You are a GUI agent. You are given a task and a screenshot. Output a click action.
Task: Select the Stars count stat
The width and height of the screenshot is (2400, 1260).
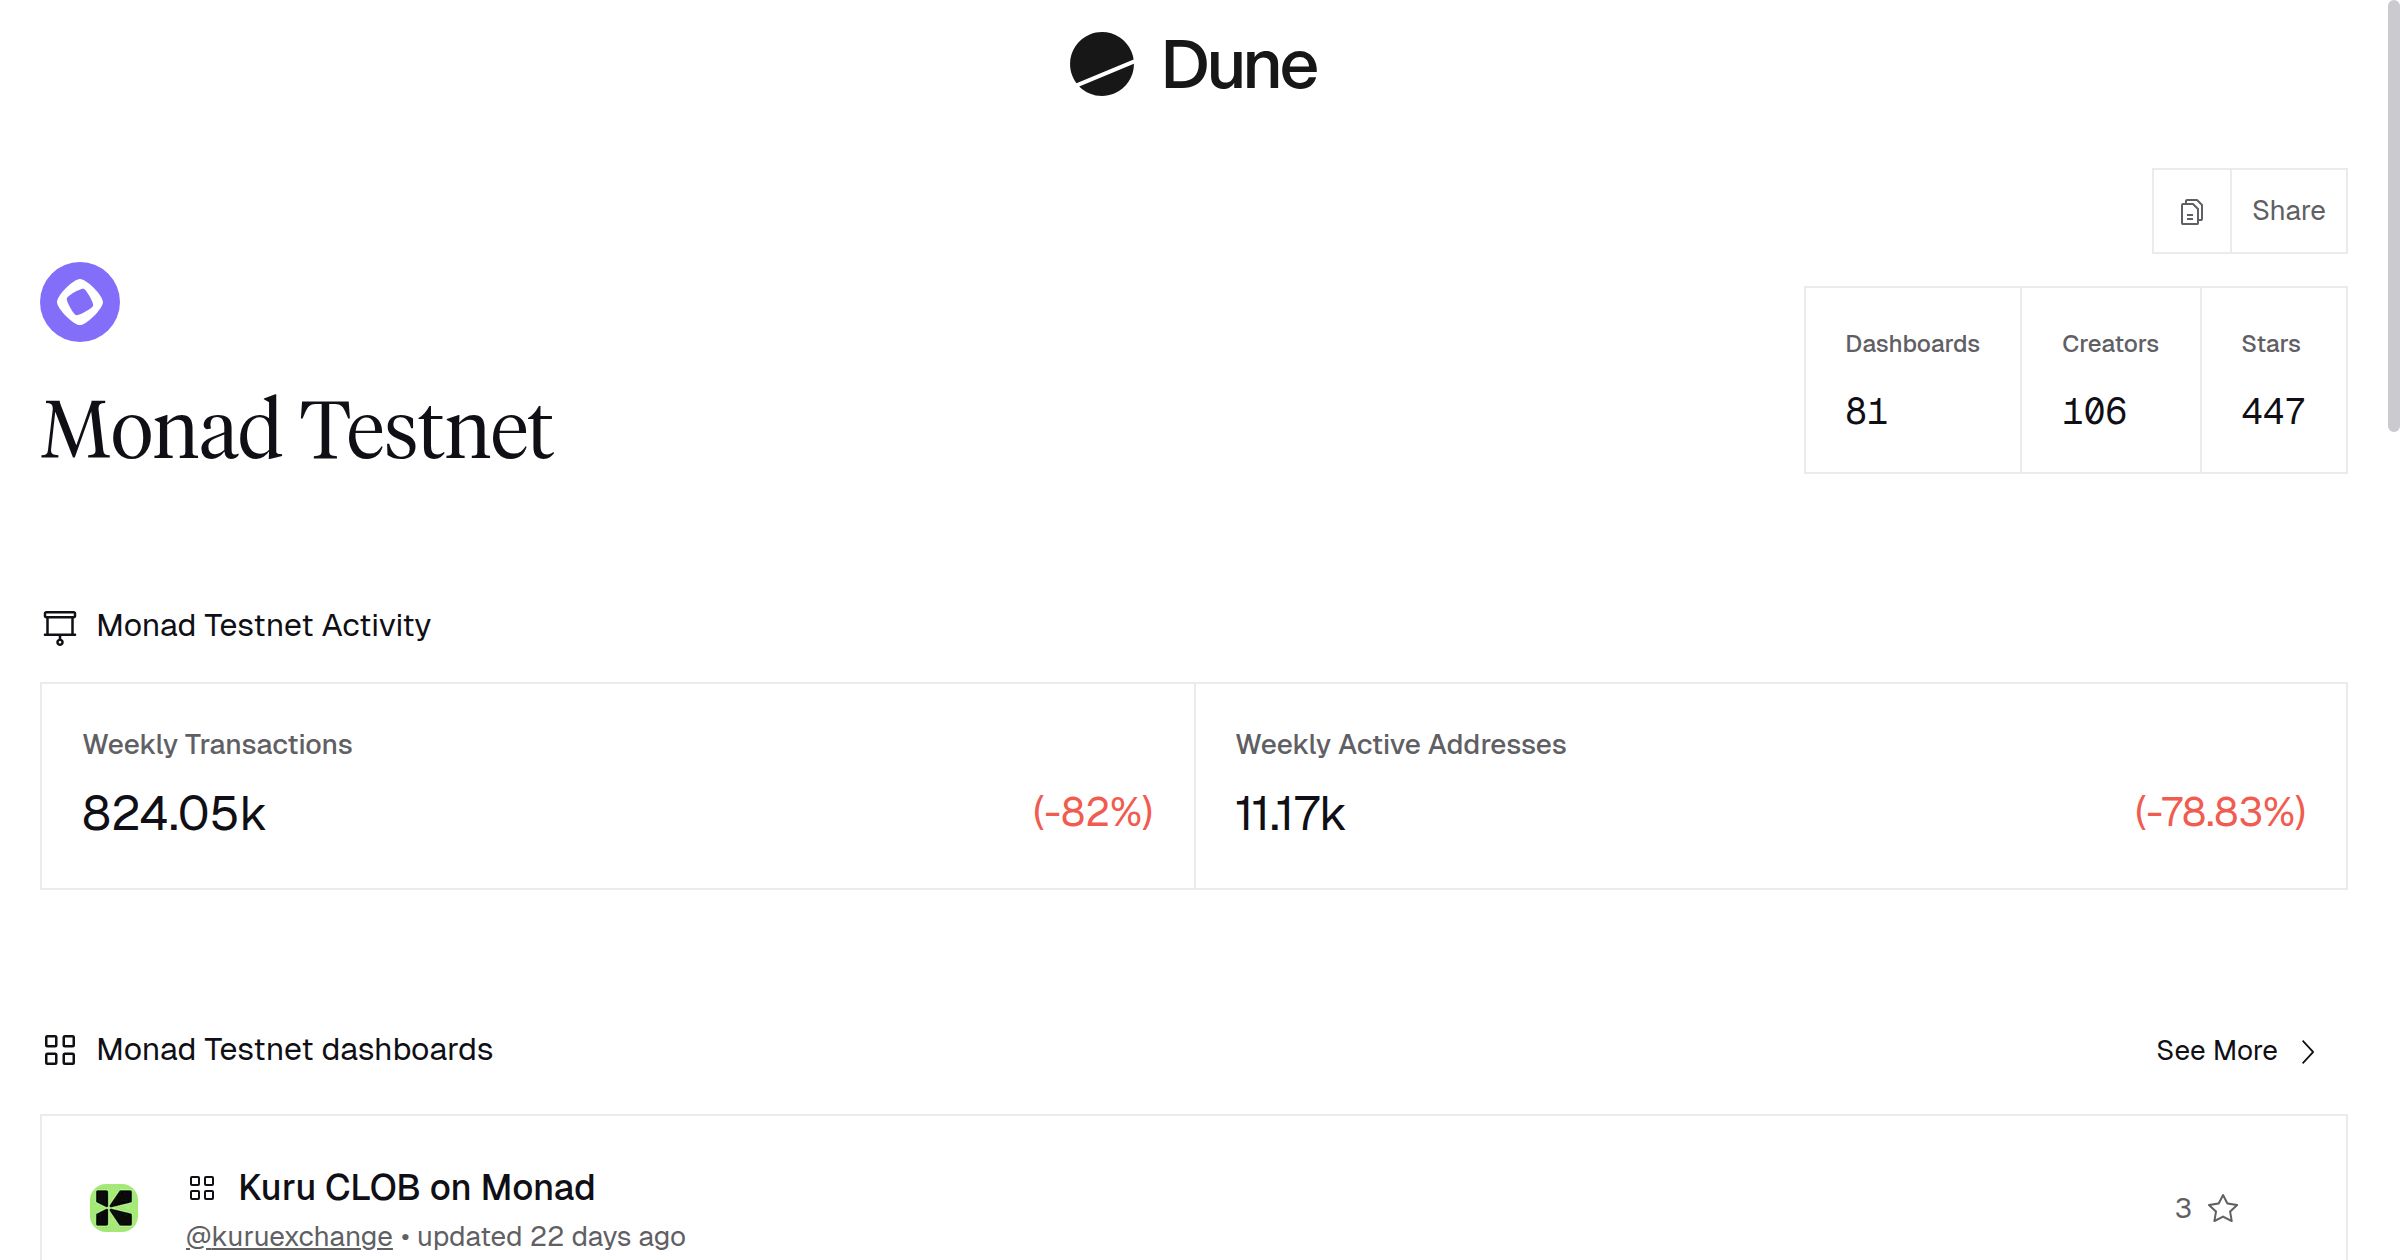point(2272,380)
